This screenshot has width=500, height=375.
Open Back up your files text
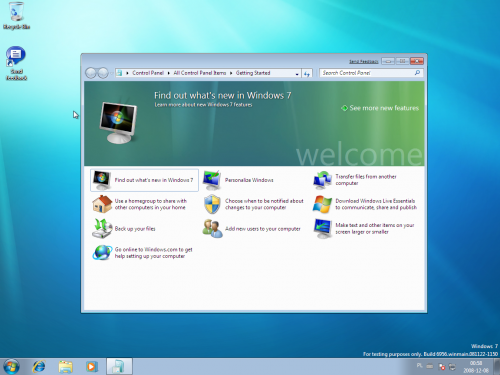(135, 229)
